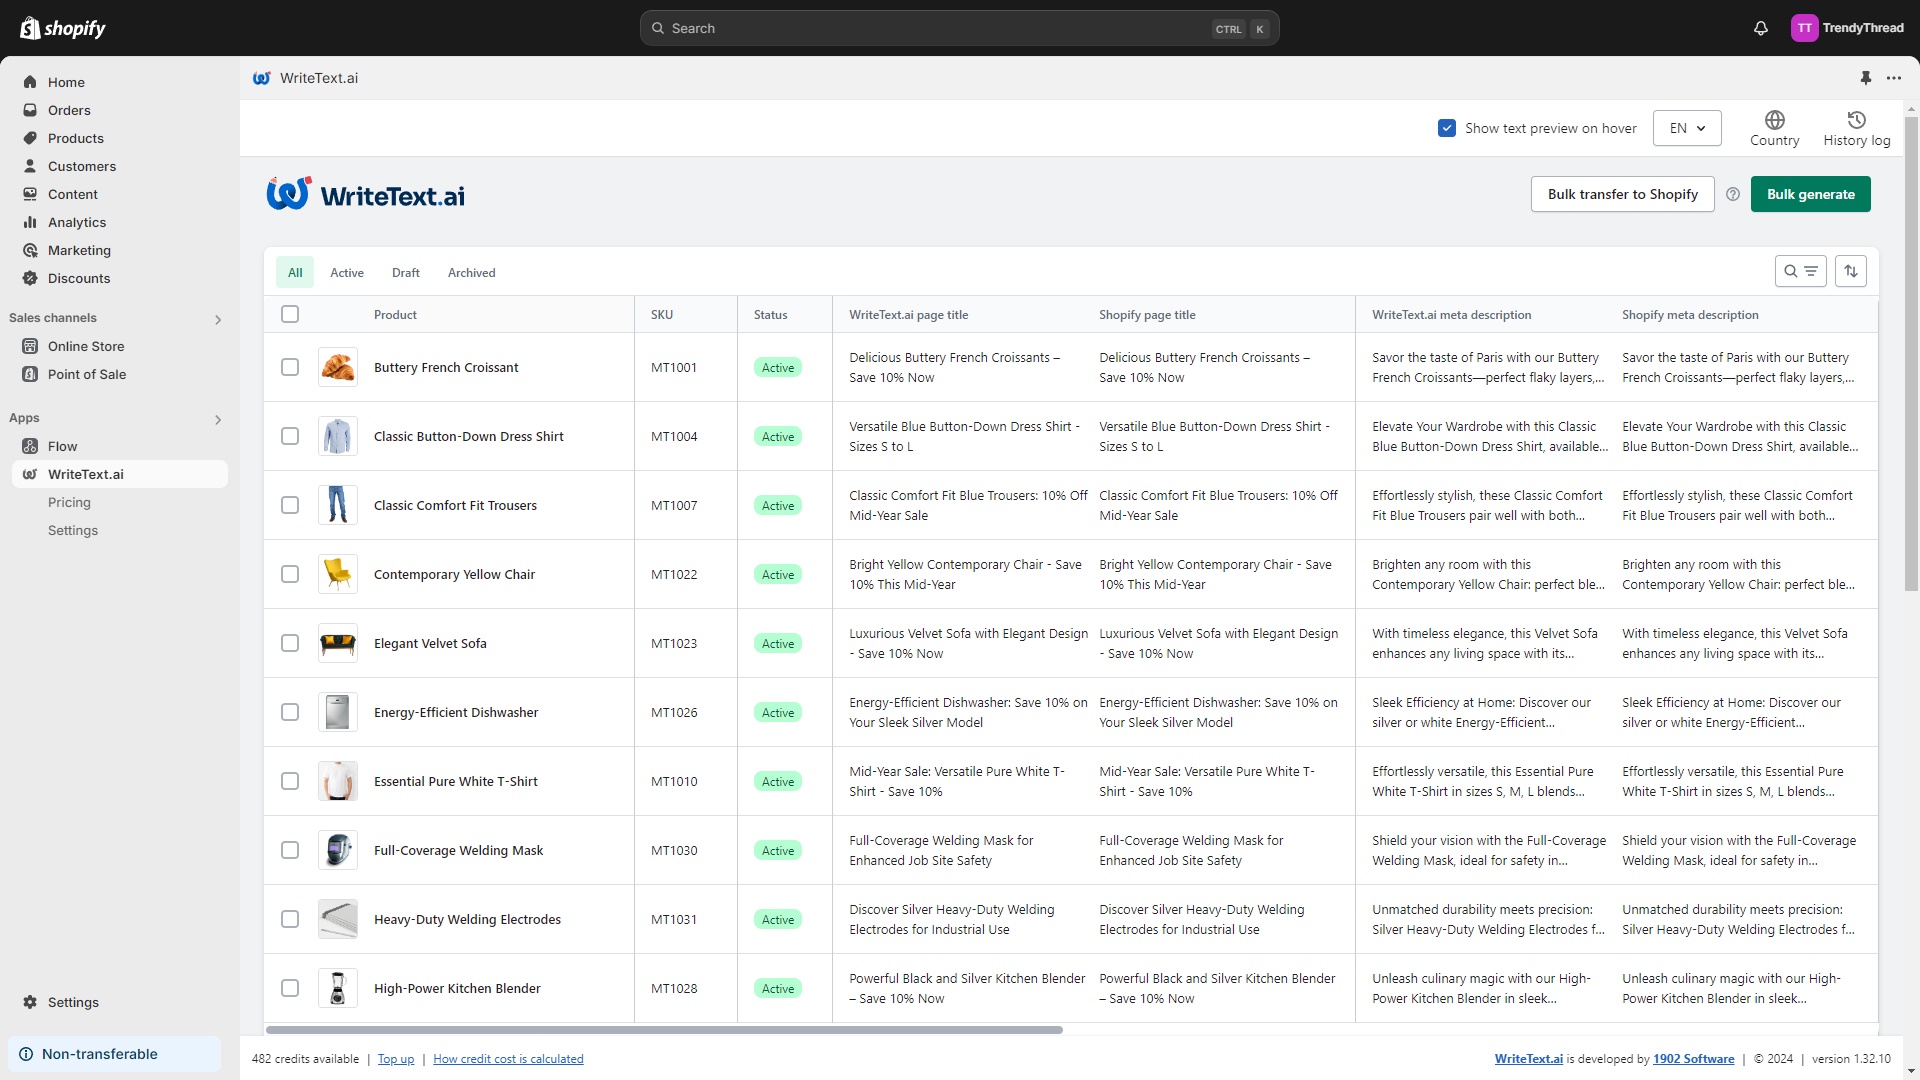Select Classic Button-Down Dress Shirt checkbox
The image size is (1920, 1080).
[290, 436]
